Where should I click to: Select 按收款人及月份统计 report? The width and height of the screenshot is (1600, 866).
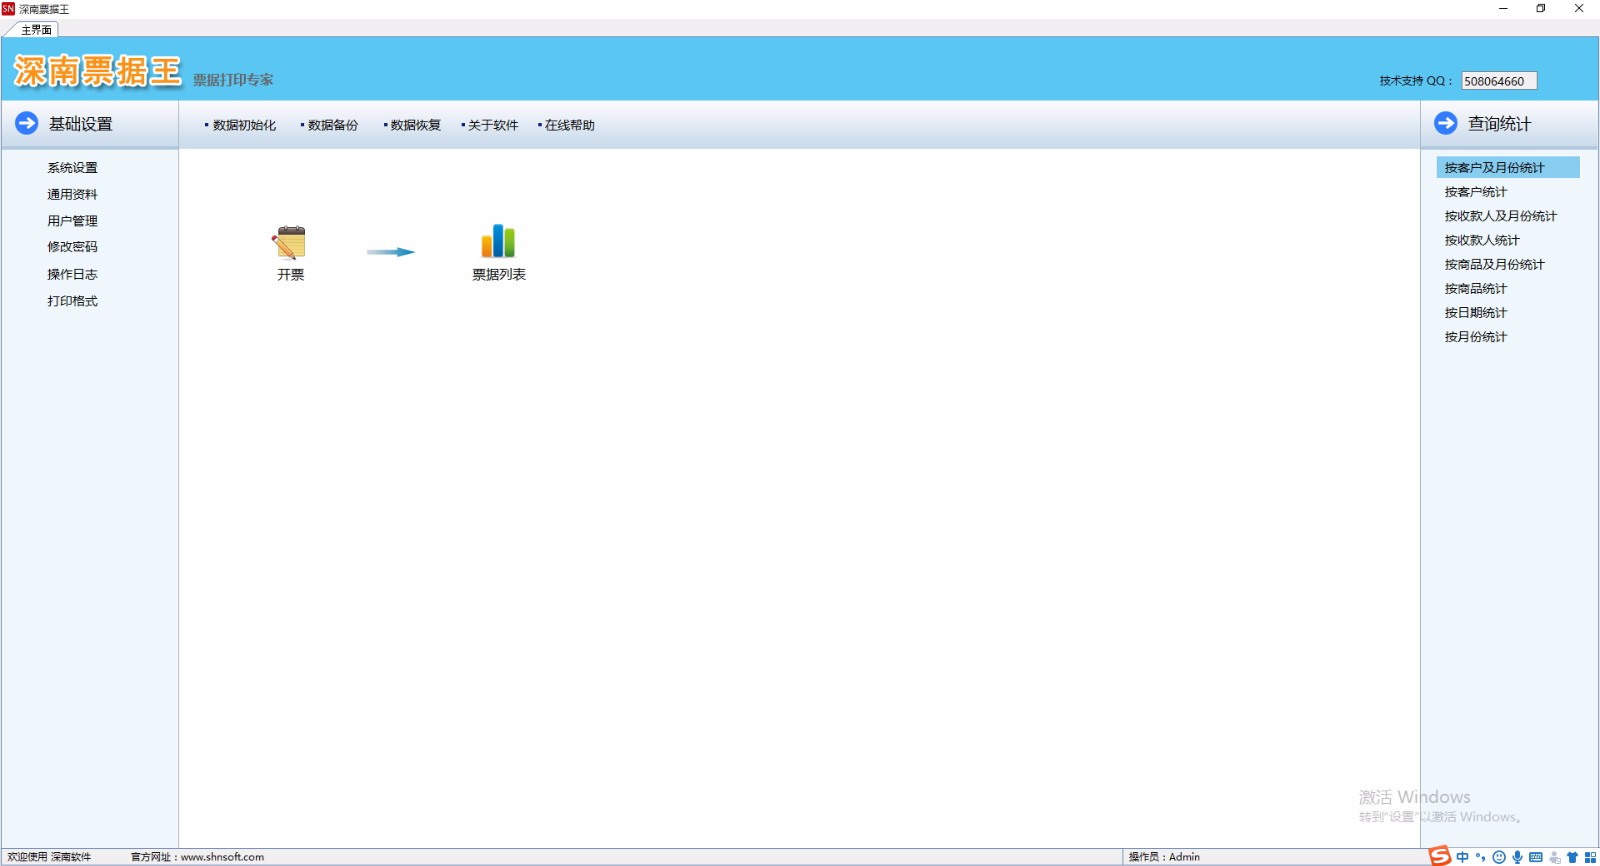coord(1500,216)
